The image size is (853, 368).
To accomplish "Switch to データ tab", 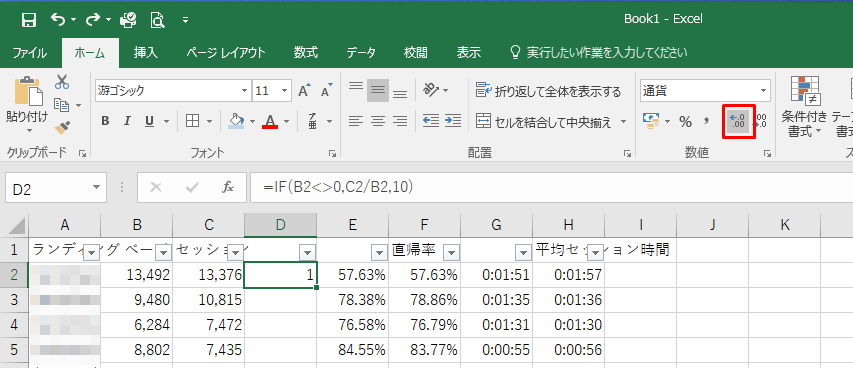I will point(361,53).
